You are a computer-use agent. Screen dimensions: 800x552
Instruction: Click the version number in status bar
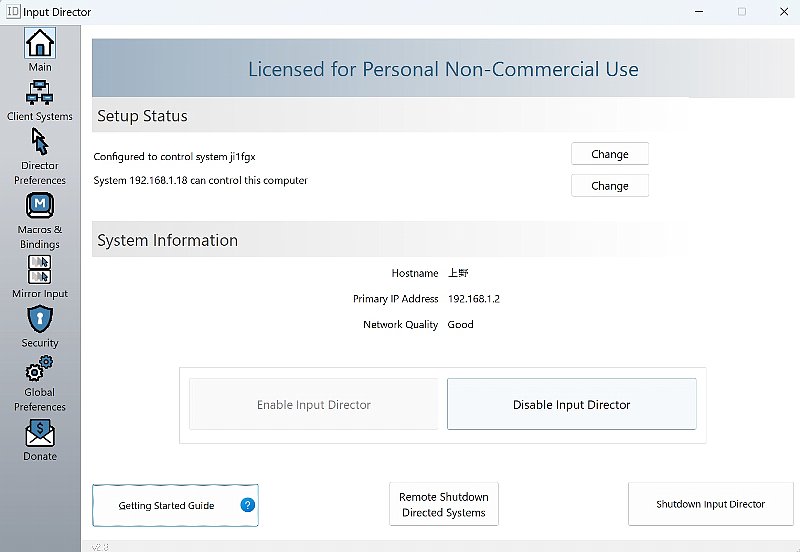(100, 547)
